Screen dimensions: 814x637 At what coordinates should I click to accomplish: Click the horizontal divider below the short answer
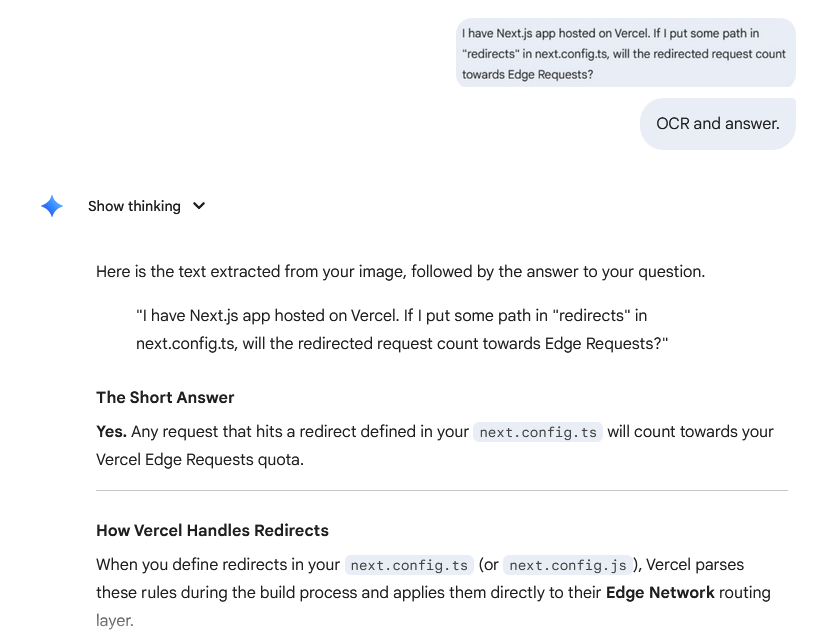coord(441,490)
